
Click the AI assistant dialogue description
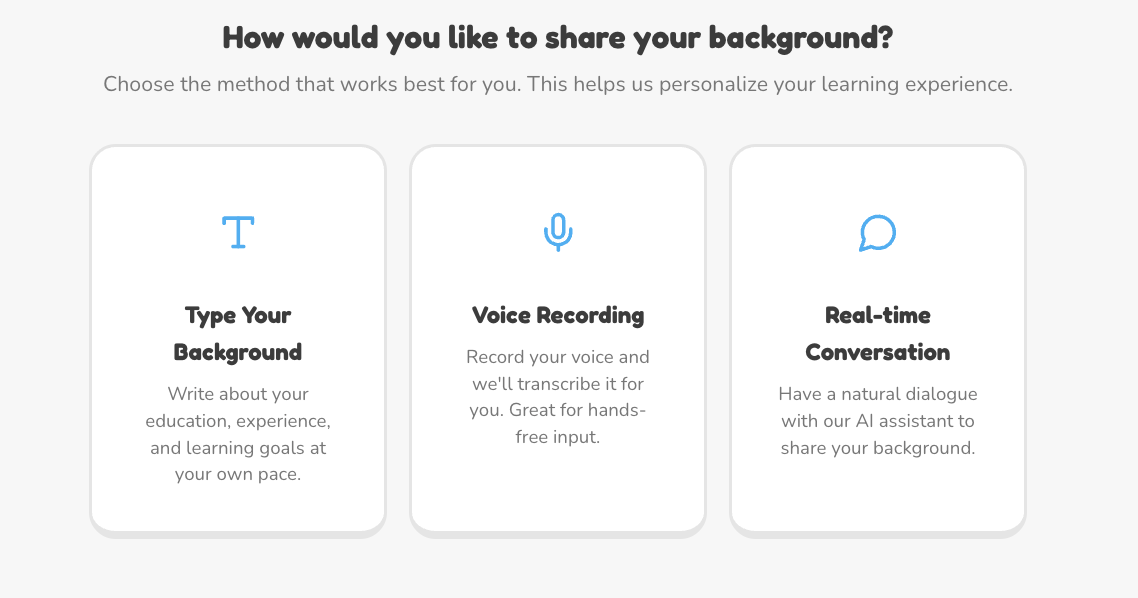877,421
